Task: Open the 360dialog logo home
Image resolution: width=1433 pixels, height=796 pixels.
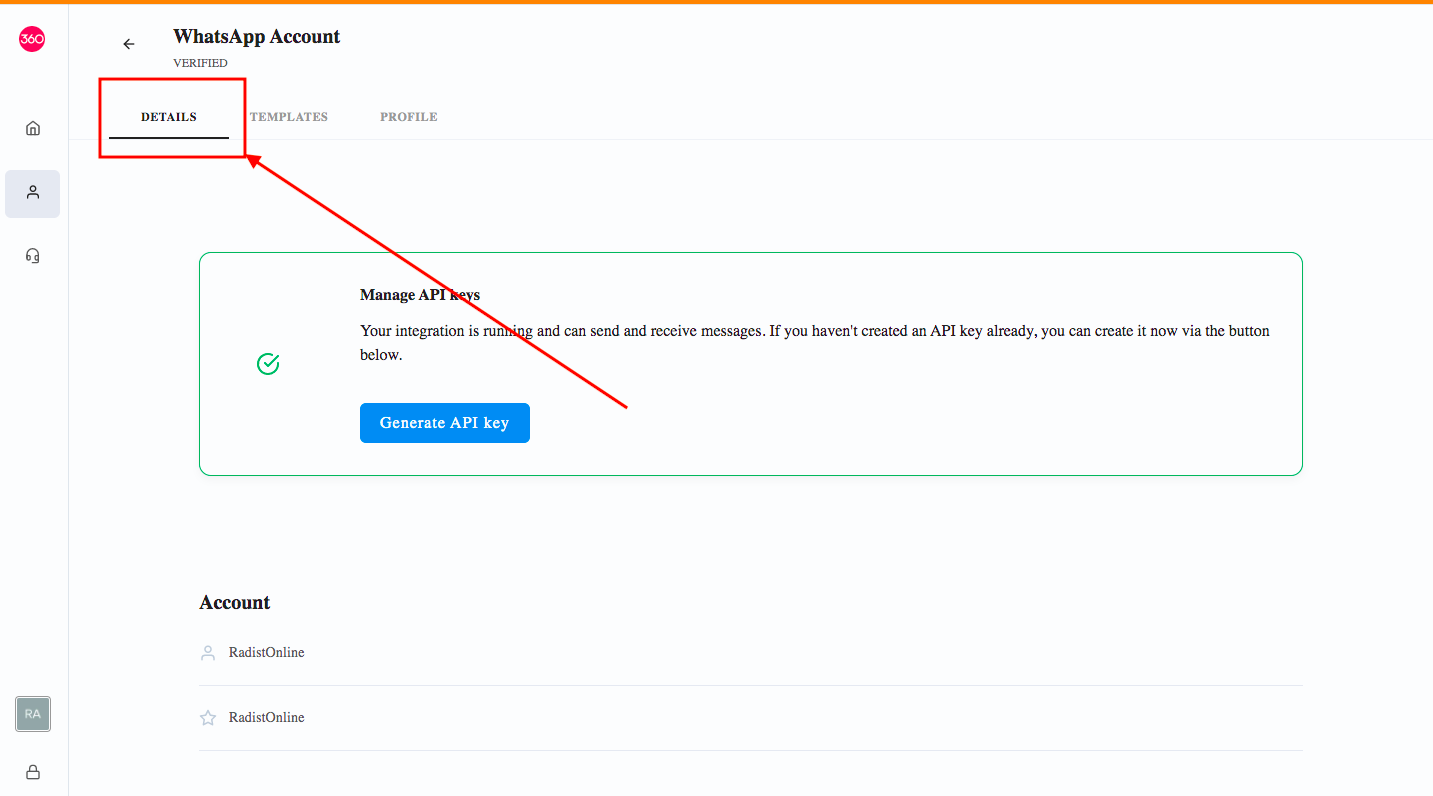Action: [32, 39]
